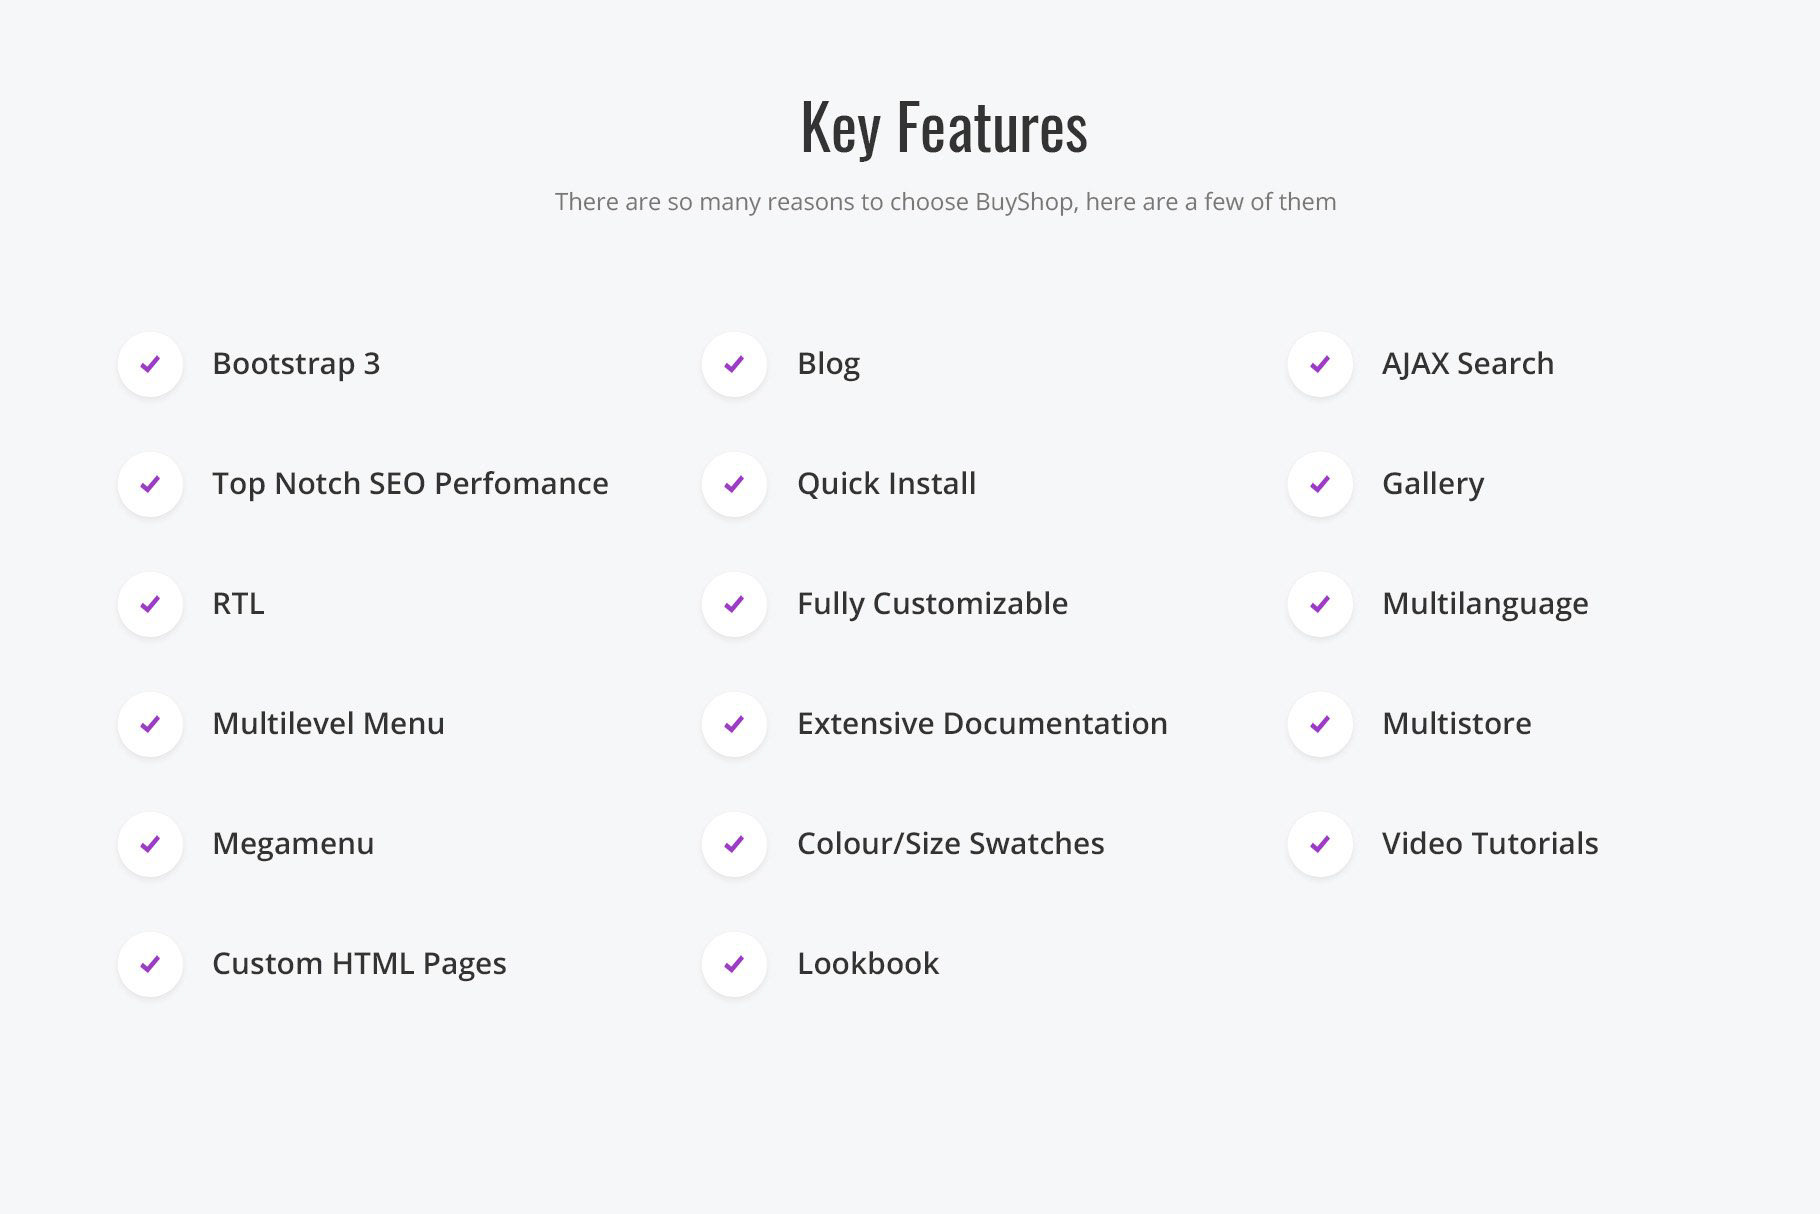Select the Extensive Documentation feature label
This screenshot has width=1820, height=1214.
982,723
